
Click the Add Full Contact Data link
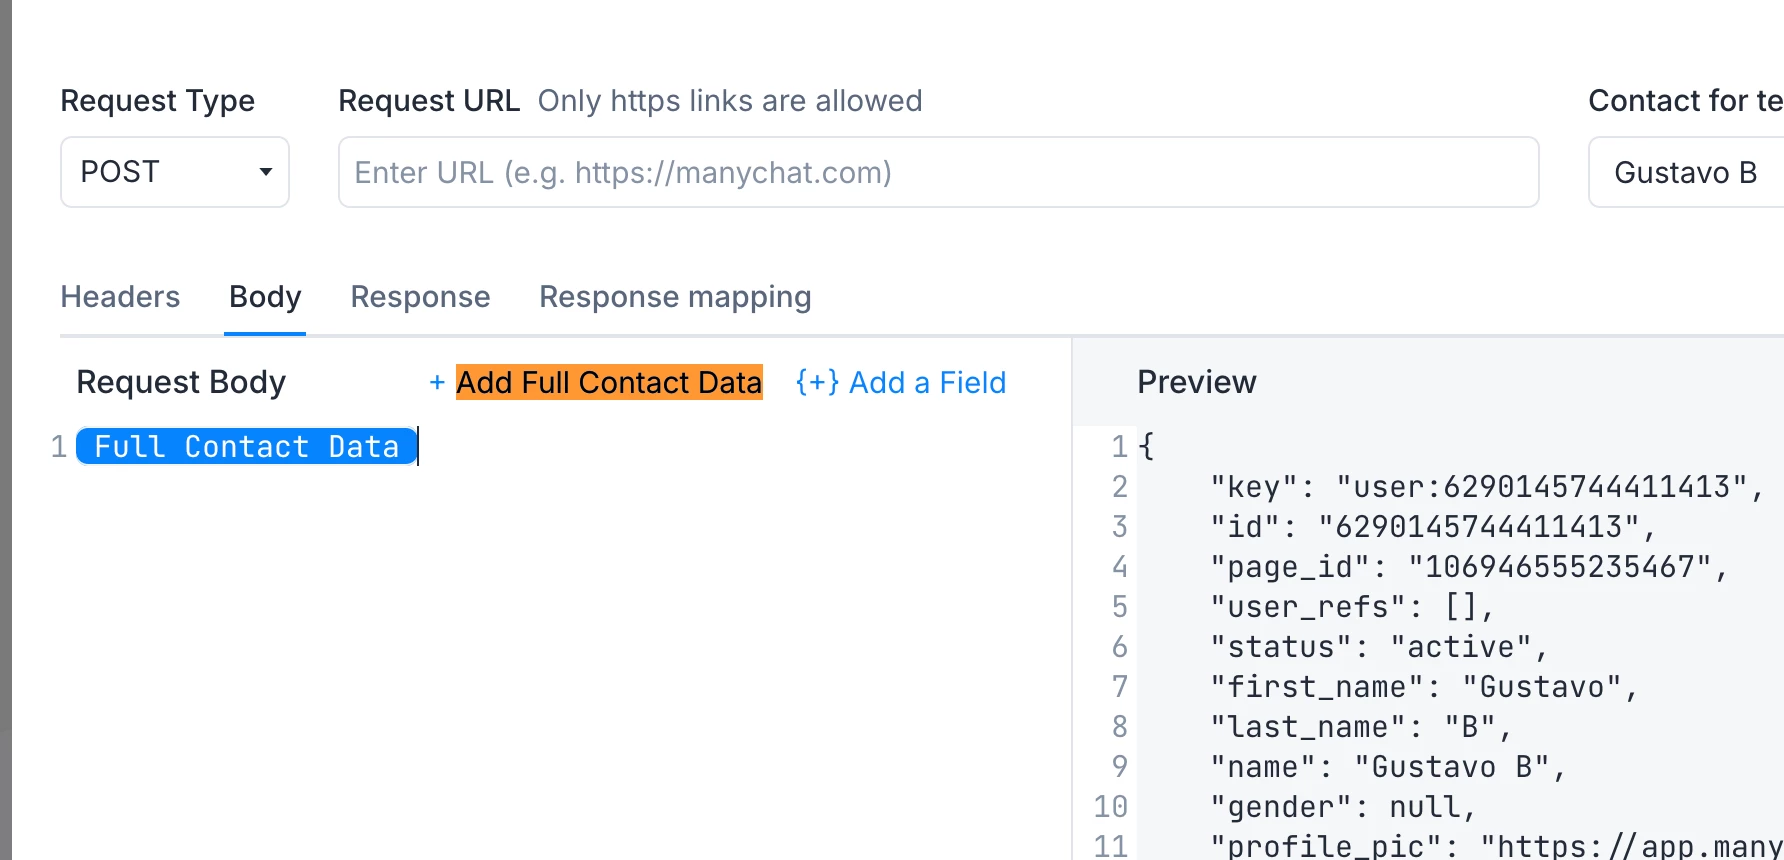click(609, 382)
